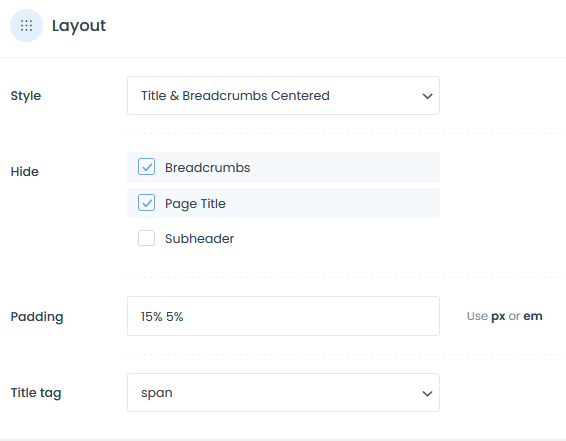This screenshot has height=441, width=566.
Task: Click the chevron arrow of the Style select
Action: click(427, 96)
